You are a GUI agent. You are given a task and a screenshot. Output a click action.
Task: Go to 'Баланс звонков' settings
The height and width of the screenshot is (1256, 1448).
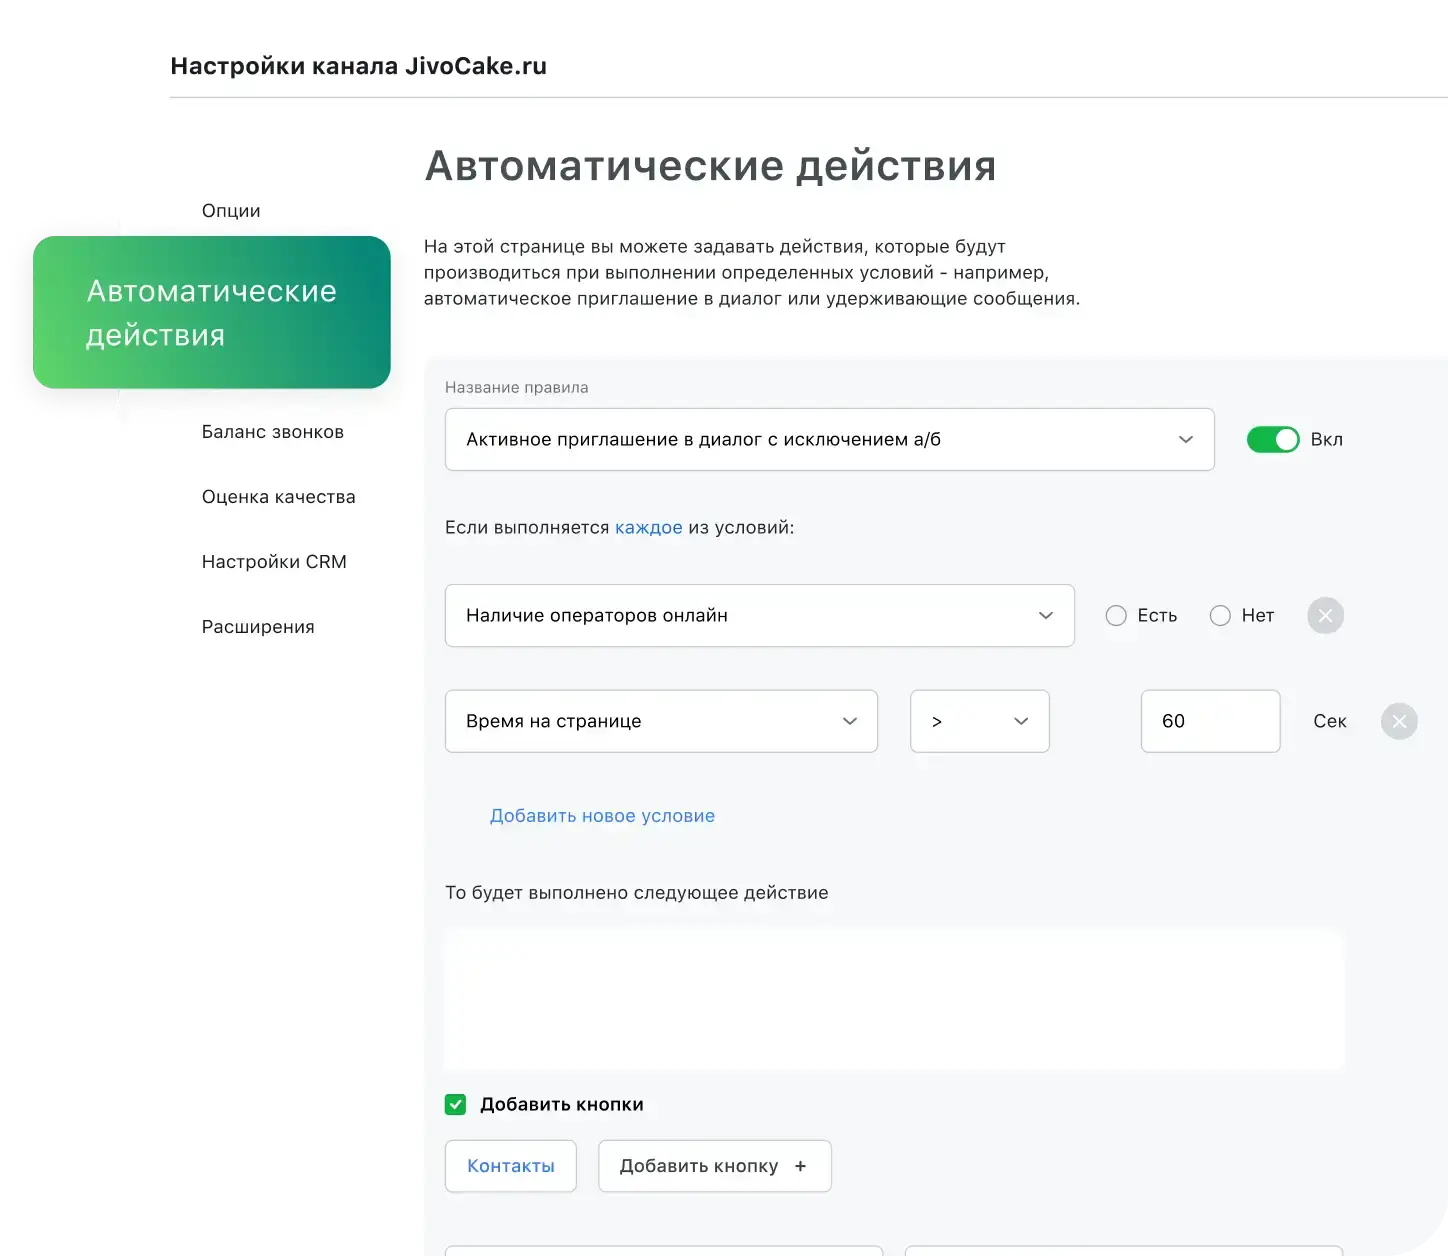click(272, 431)
